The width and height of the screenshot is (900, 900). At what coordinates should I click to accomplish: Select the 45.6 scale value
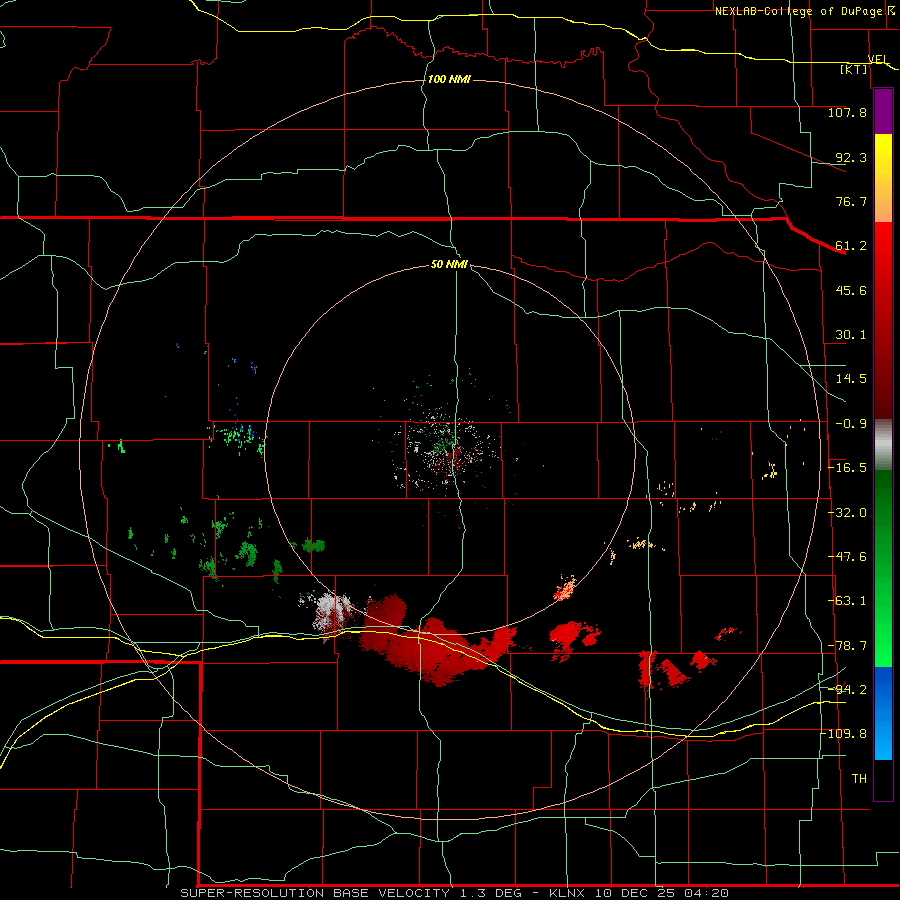tap(851, 290)
